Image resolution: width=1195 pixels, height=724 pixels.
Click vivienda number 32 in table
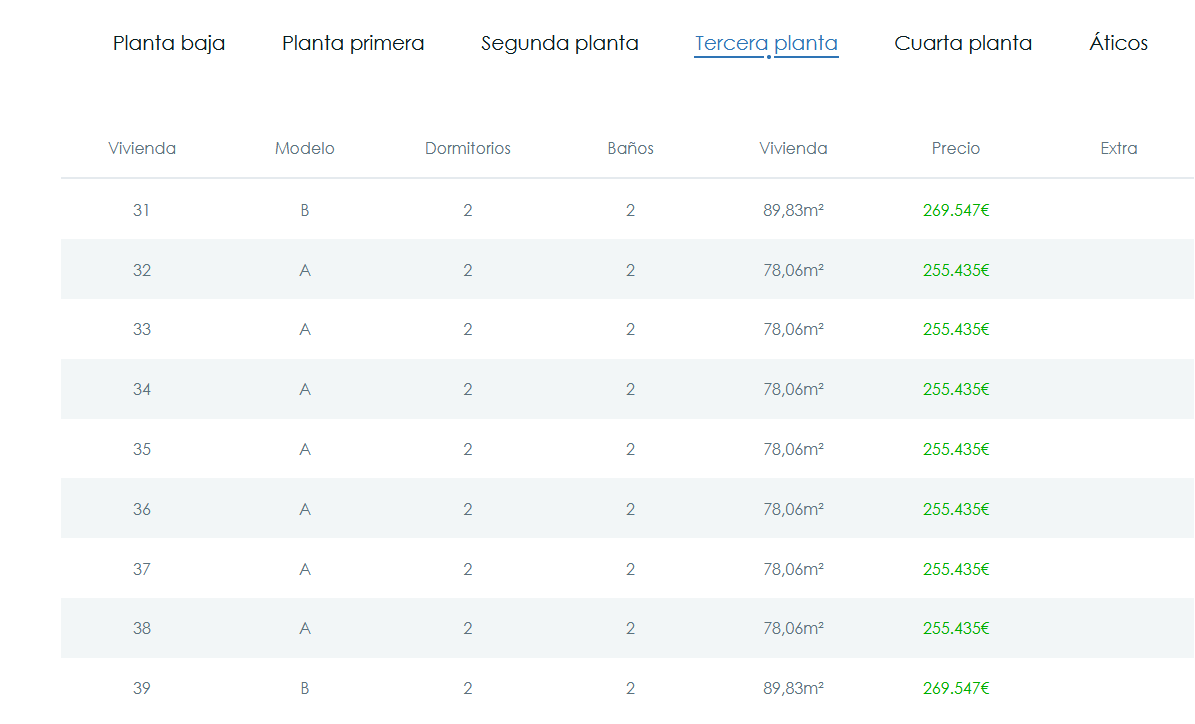[142, 270]
